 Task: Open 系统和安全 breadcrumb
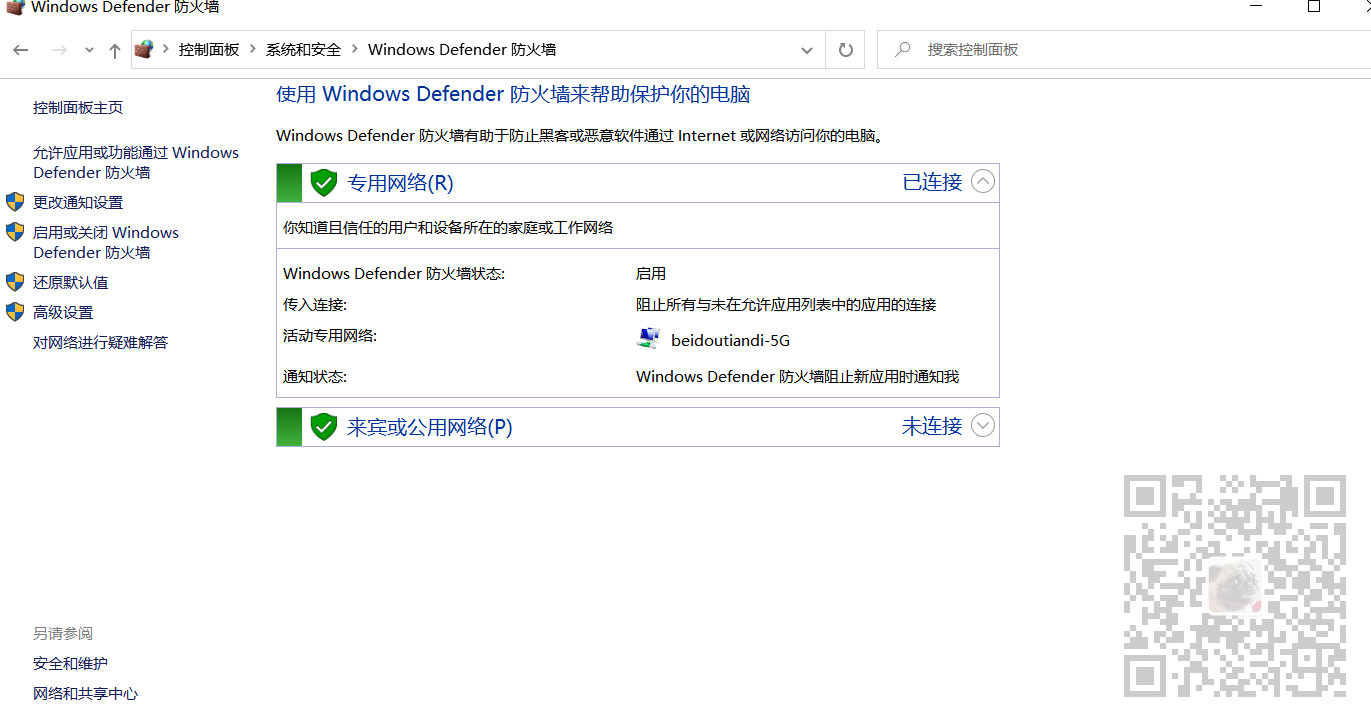tap(303, 49)
